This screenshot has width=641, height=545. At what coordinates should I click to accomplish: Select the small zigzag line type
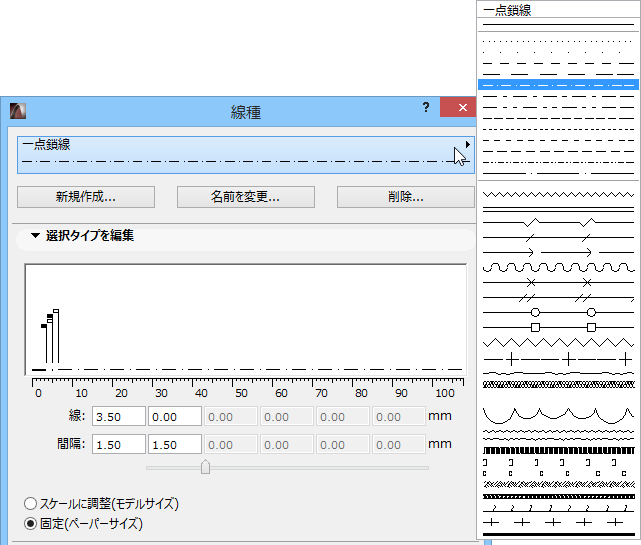click(x=558, y=194)
